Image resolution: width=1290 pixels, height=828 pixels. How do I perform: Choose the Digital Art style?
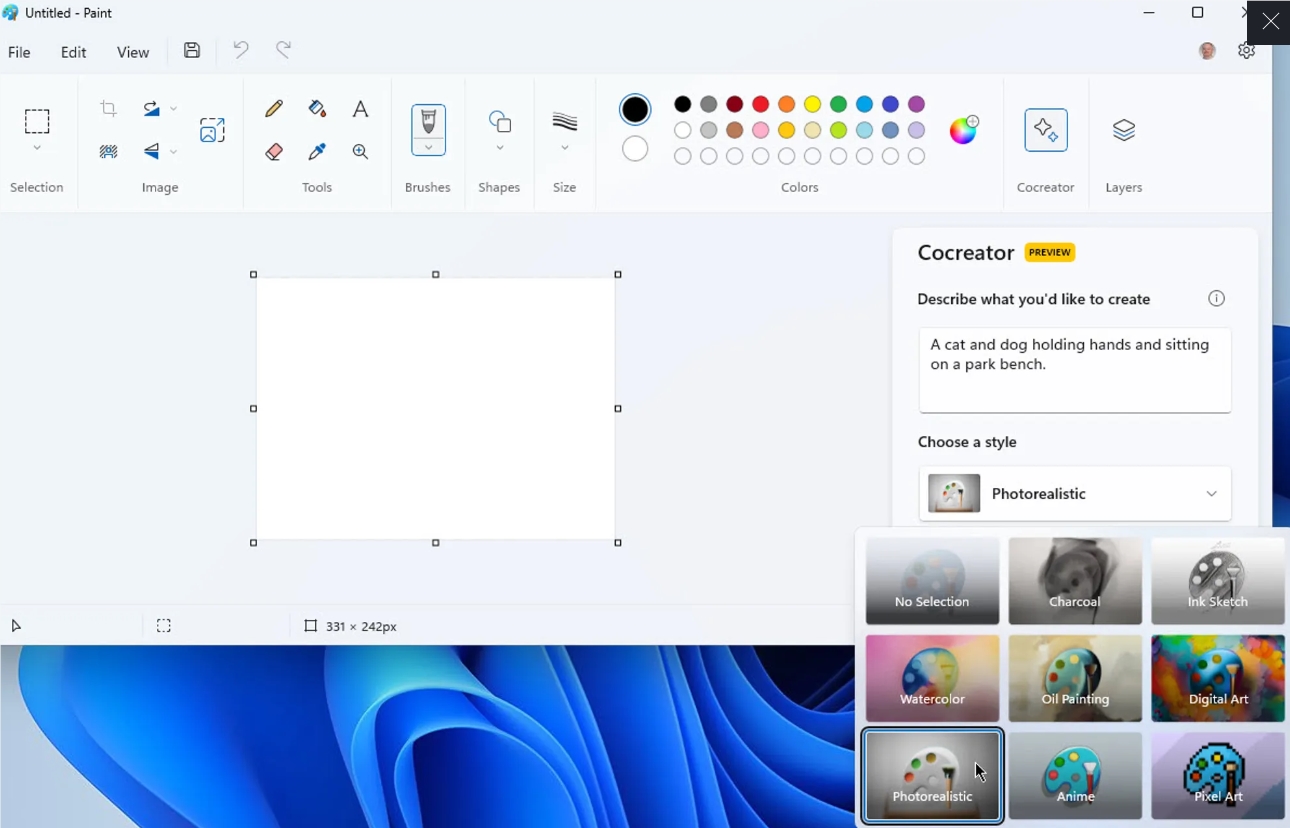pos(1218,678)
